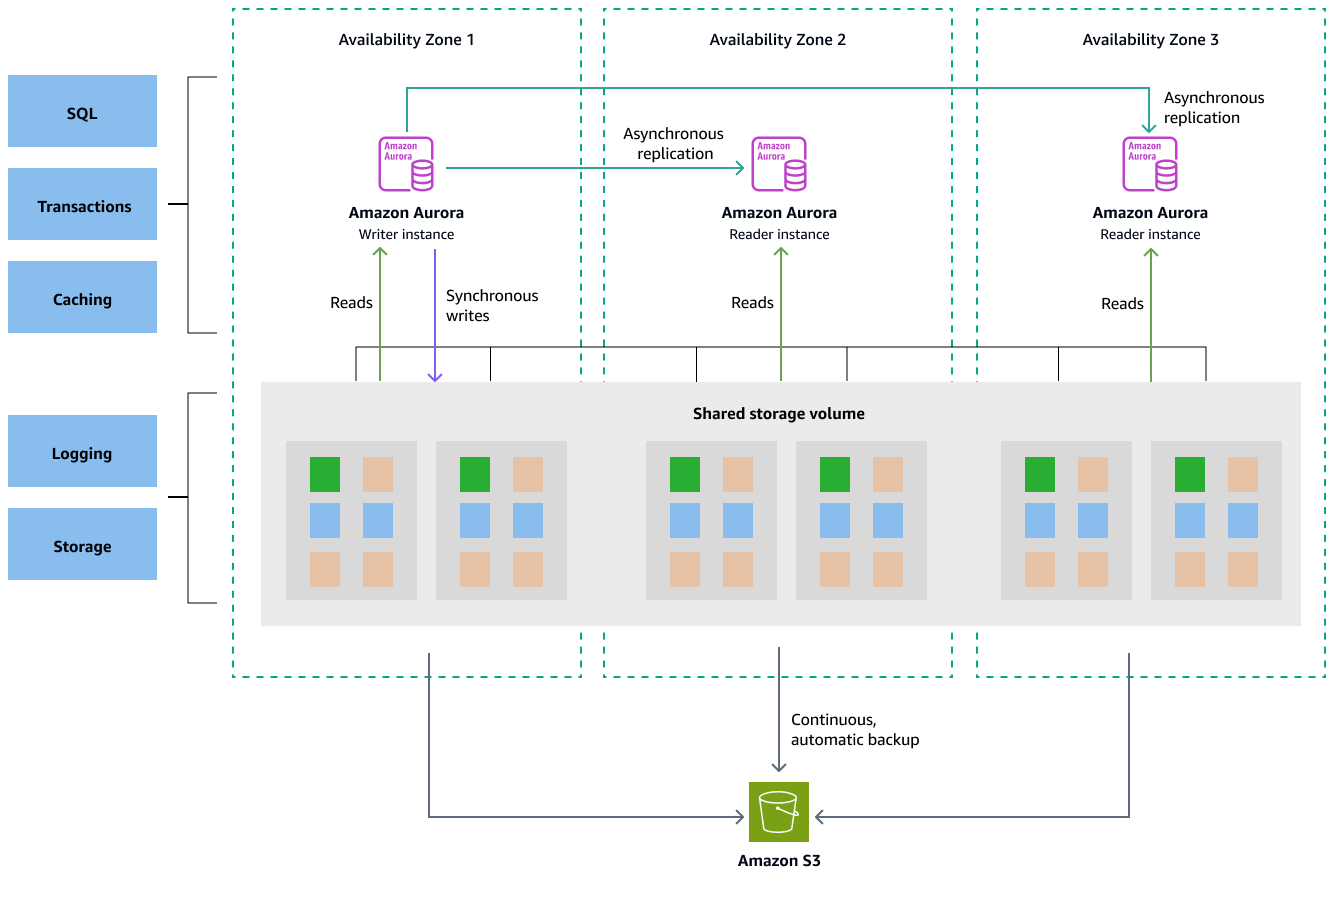Collapse the Availability Zone 3 dashed region
The image size is (1334, 922).
click(1150, 40)
